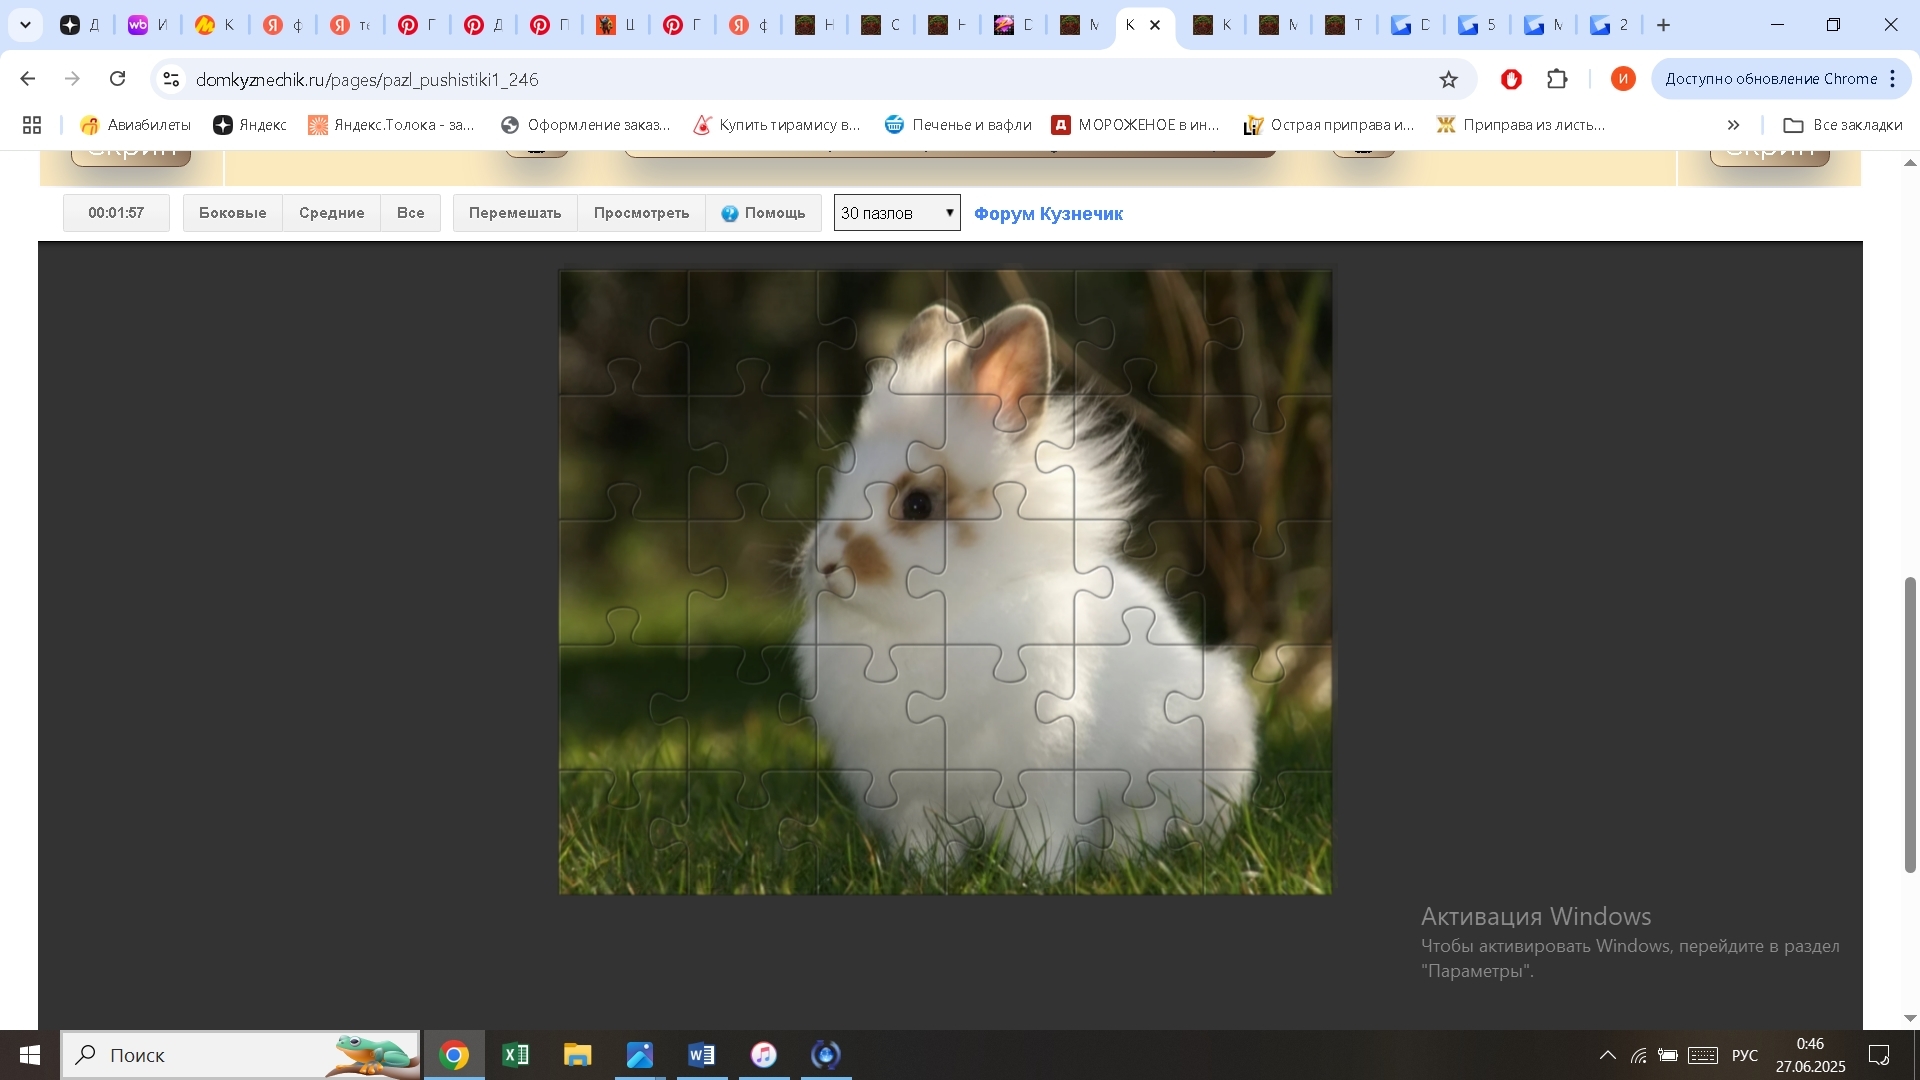Open the Яндекс.Толока bookmark
This screenshot has width=1920, height=1080.
pos(391,125)
